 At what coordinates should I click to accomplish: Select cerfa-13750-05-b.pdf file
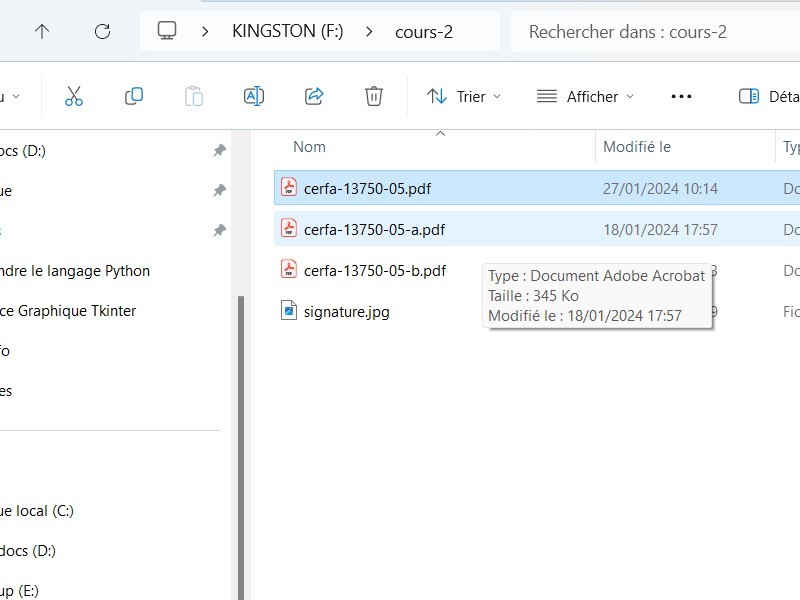click(374, 270)
